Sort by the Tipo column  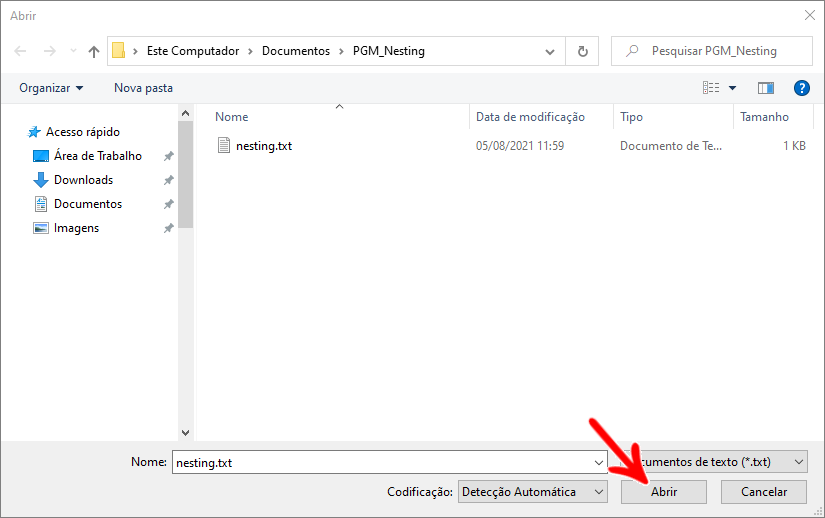click(631, 117)
